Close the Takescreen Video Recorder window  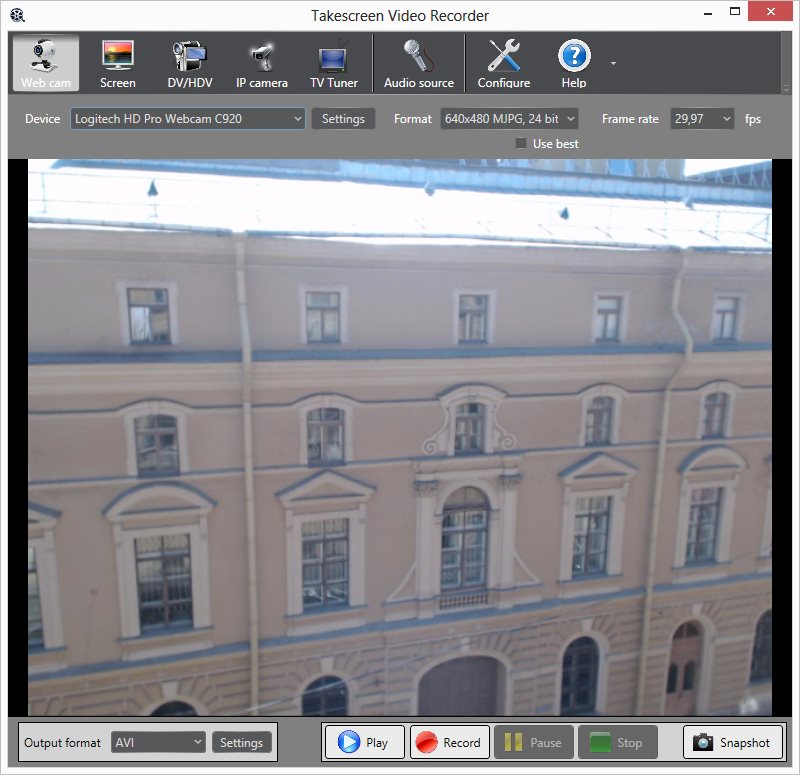770,11
